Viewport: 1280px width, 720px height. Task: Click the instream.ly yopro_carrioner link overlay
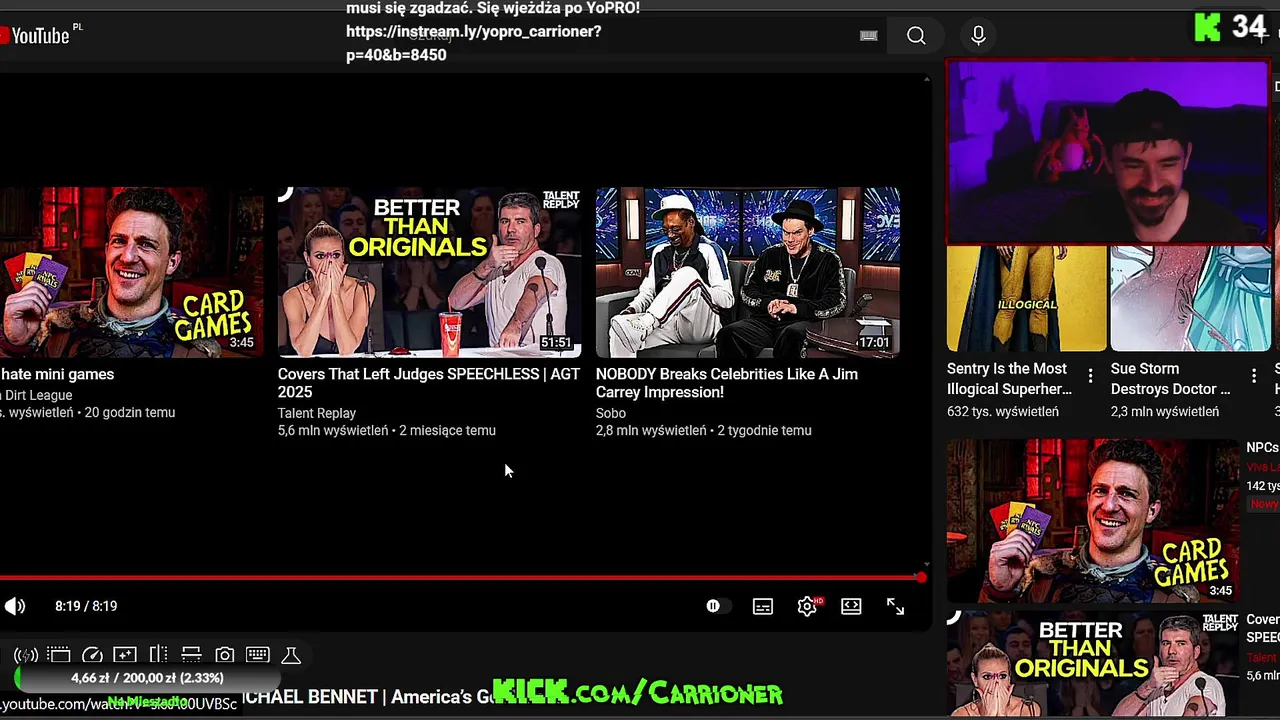coord(474,43)
